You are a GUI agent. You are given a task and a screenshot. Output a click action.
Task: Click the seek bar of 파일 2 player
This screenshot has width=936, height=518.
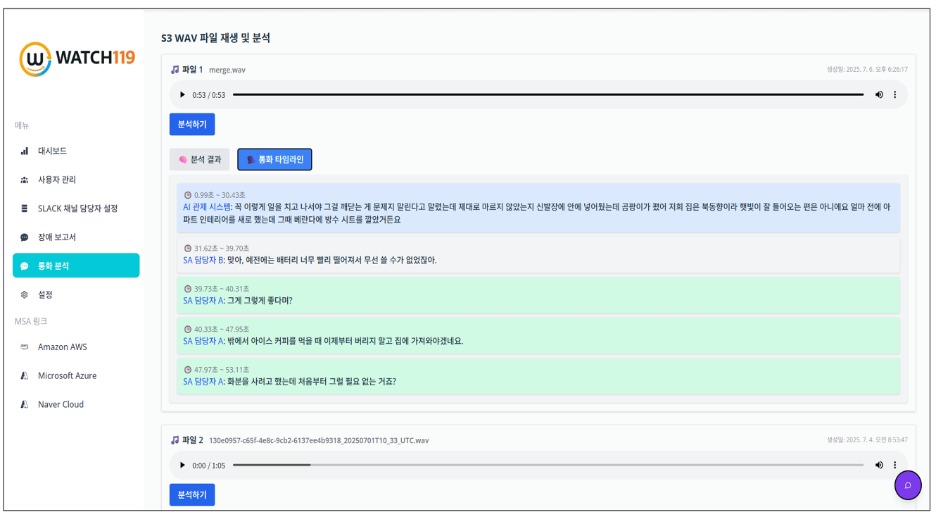548,465
